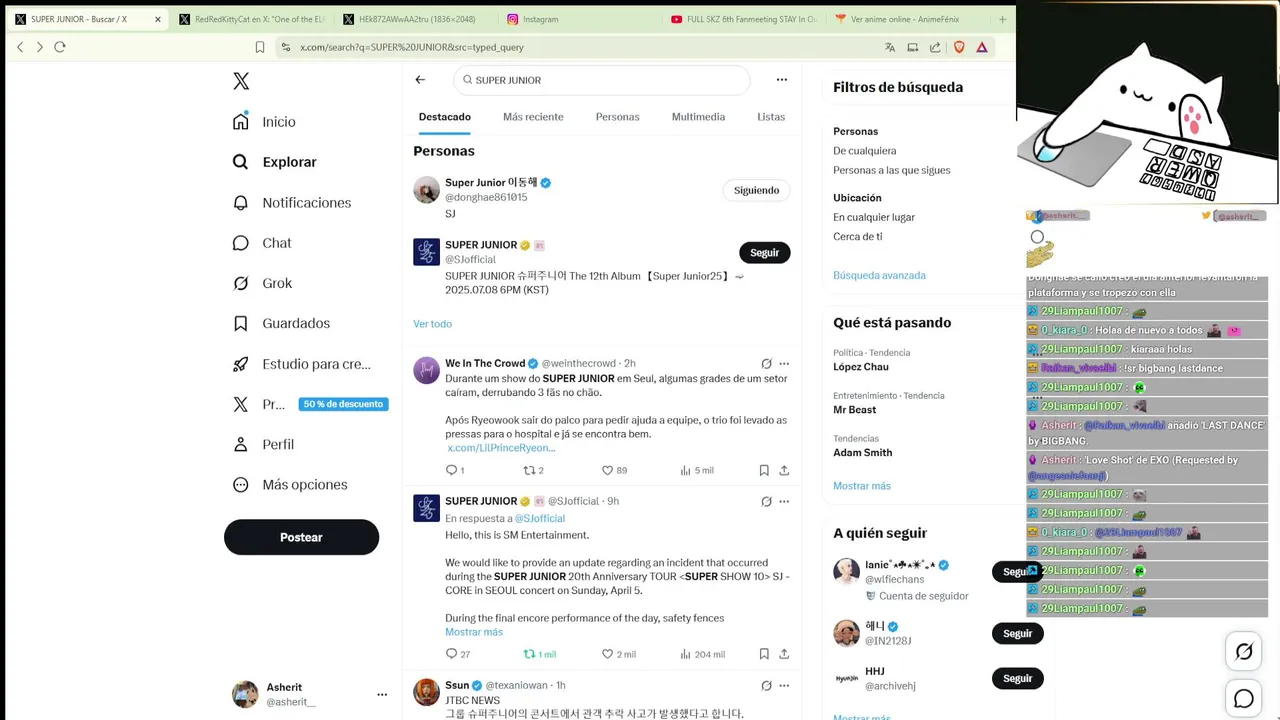Screen dimensions: 1280x720
Task: Open x.com/LilPrinceRyeon link
Action: [x=501, y=448]
